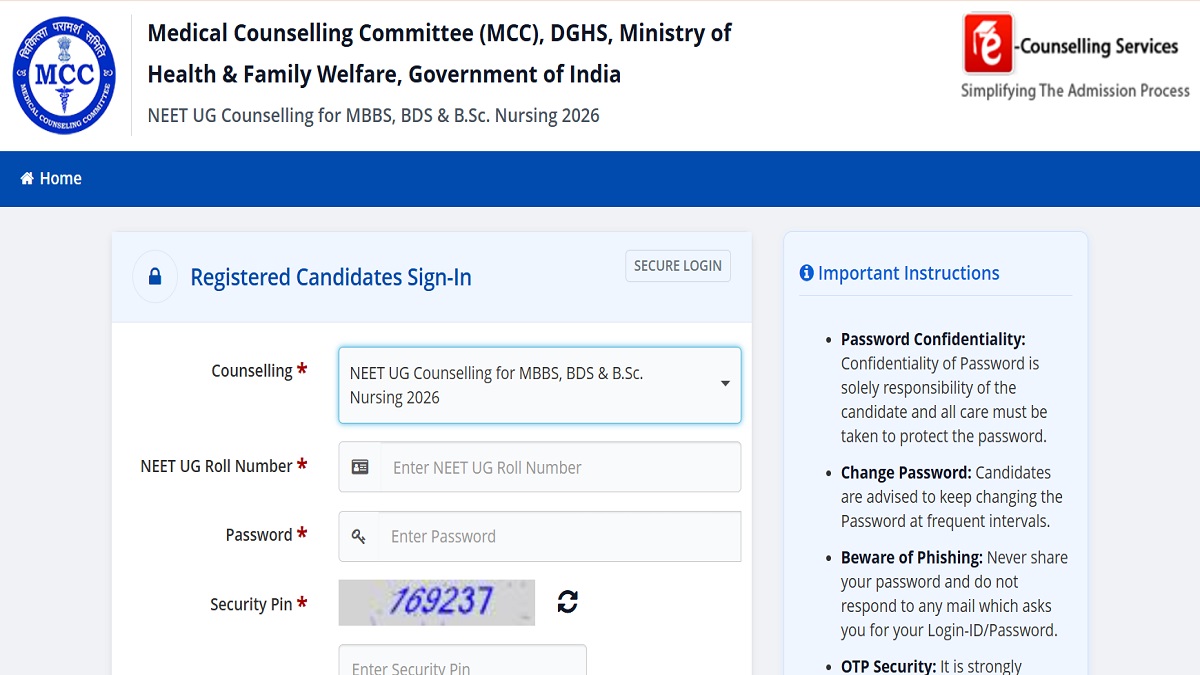Click the Important Instructions heading
Screen dimensions: 1200x675
click(909, 273)
